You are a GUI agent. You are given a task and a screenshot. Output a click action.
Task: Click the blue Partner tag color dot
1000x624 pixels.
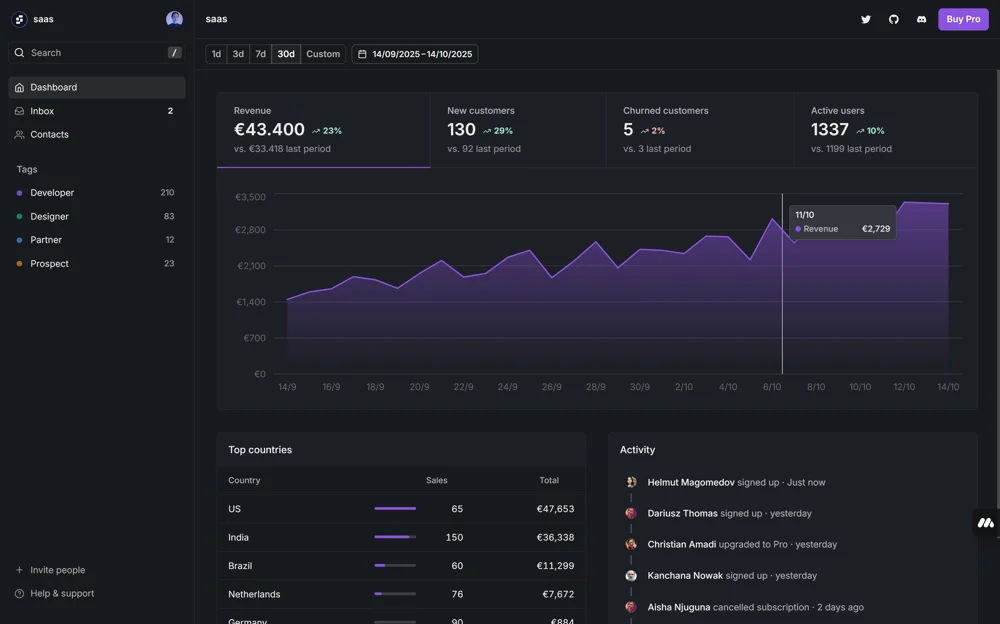click(19, 240)
